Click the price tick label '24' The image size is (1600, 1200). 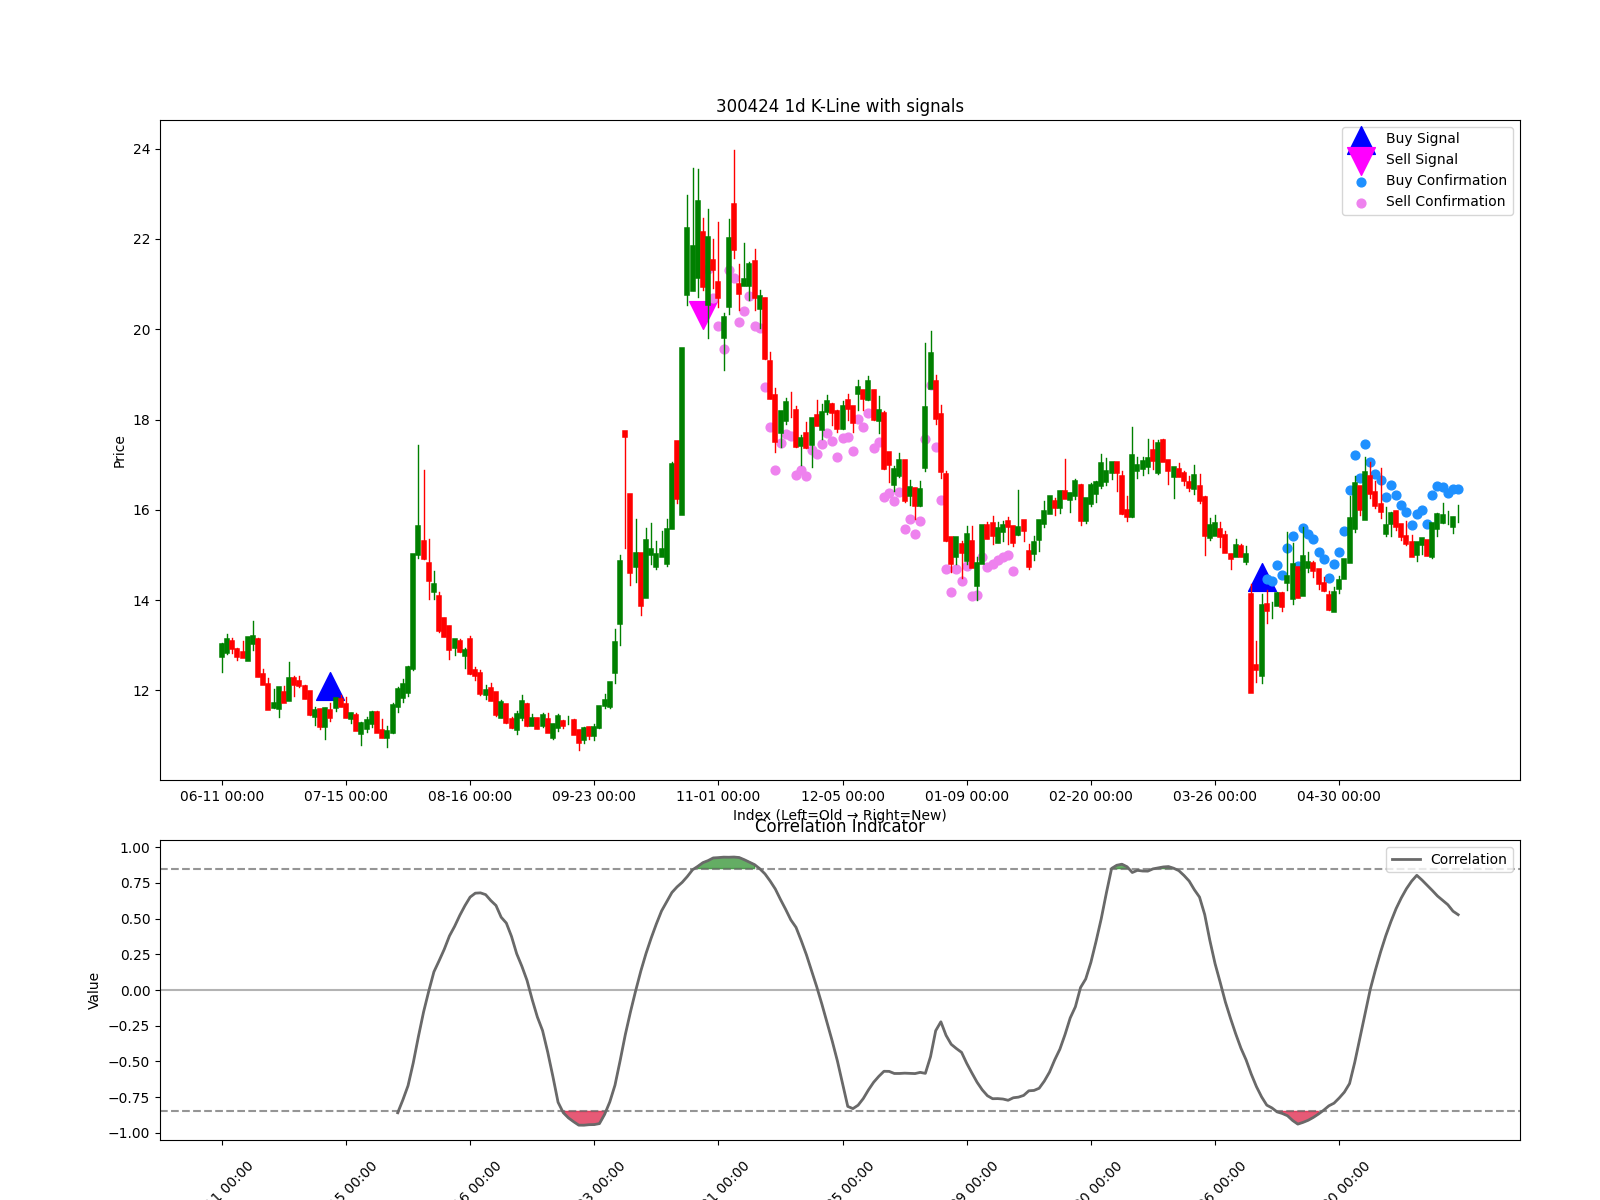coord(142,150)
